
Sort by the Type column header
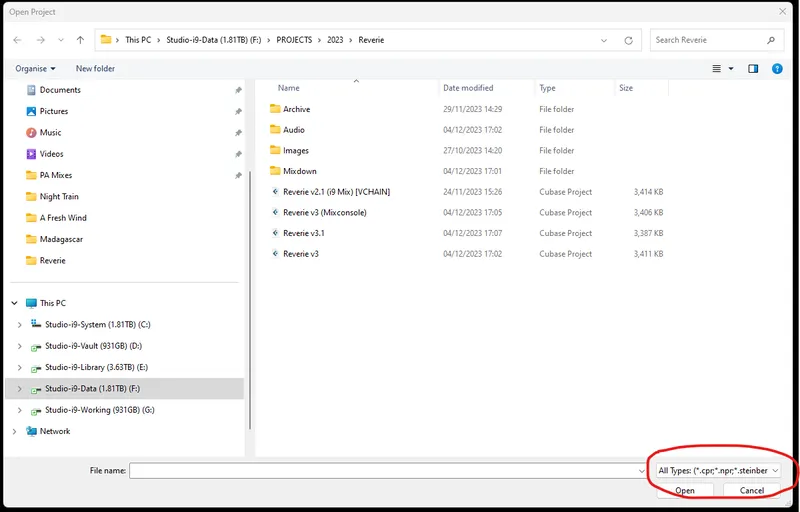pos(547,88)
